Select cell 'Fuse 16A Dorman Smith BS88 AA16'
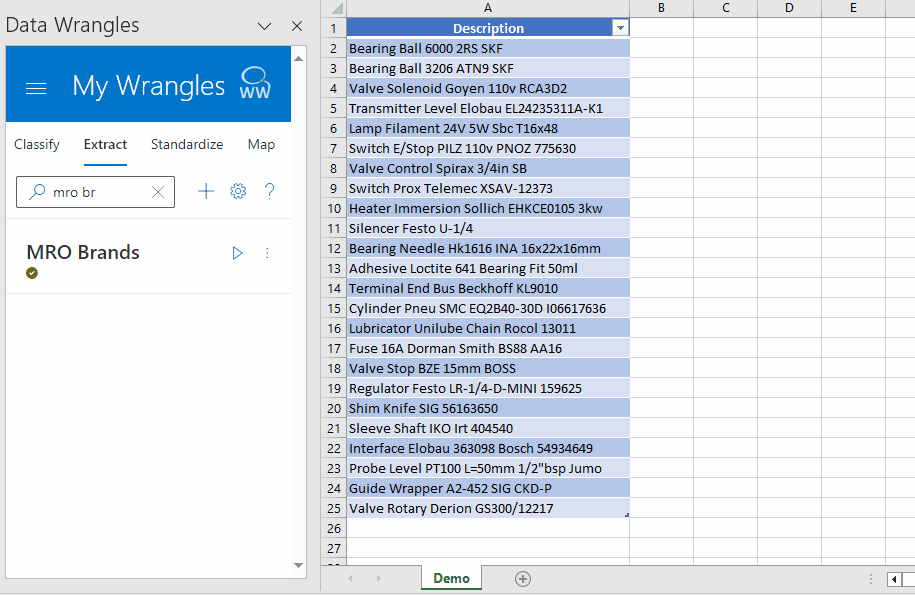Image resolution: width=915 pixels, height=595 pixels. (x=488, y=348)
